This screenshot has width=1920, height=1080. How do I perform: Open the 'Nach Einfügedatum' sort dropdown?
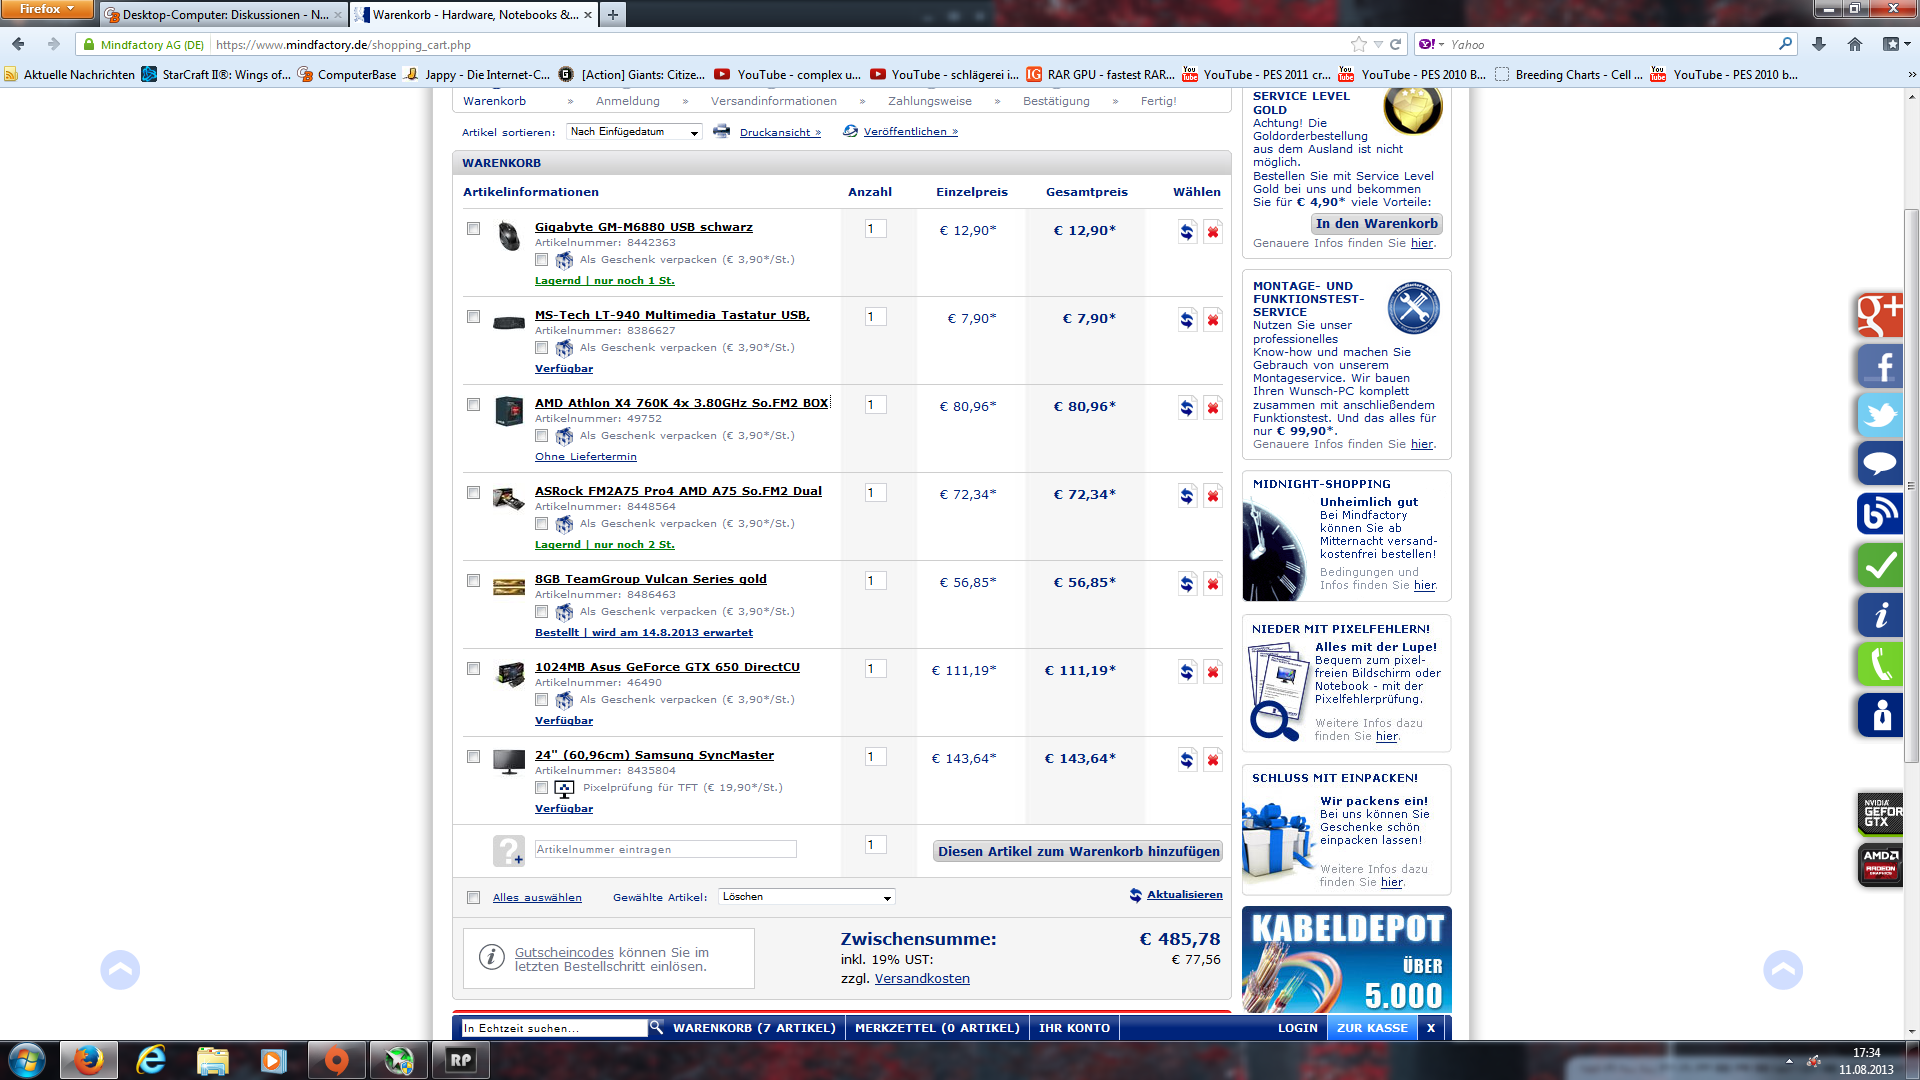point(634,132)
